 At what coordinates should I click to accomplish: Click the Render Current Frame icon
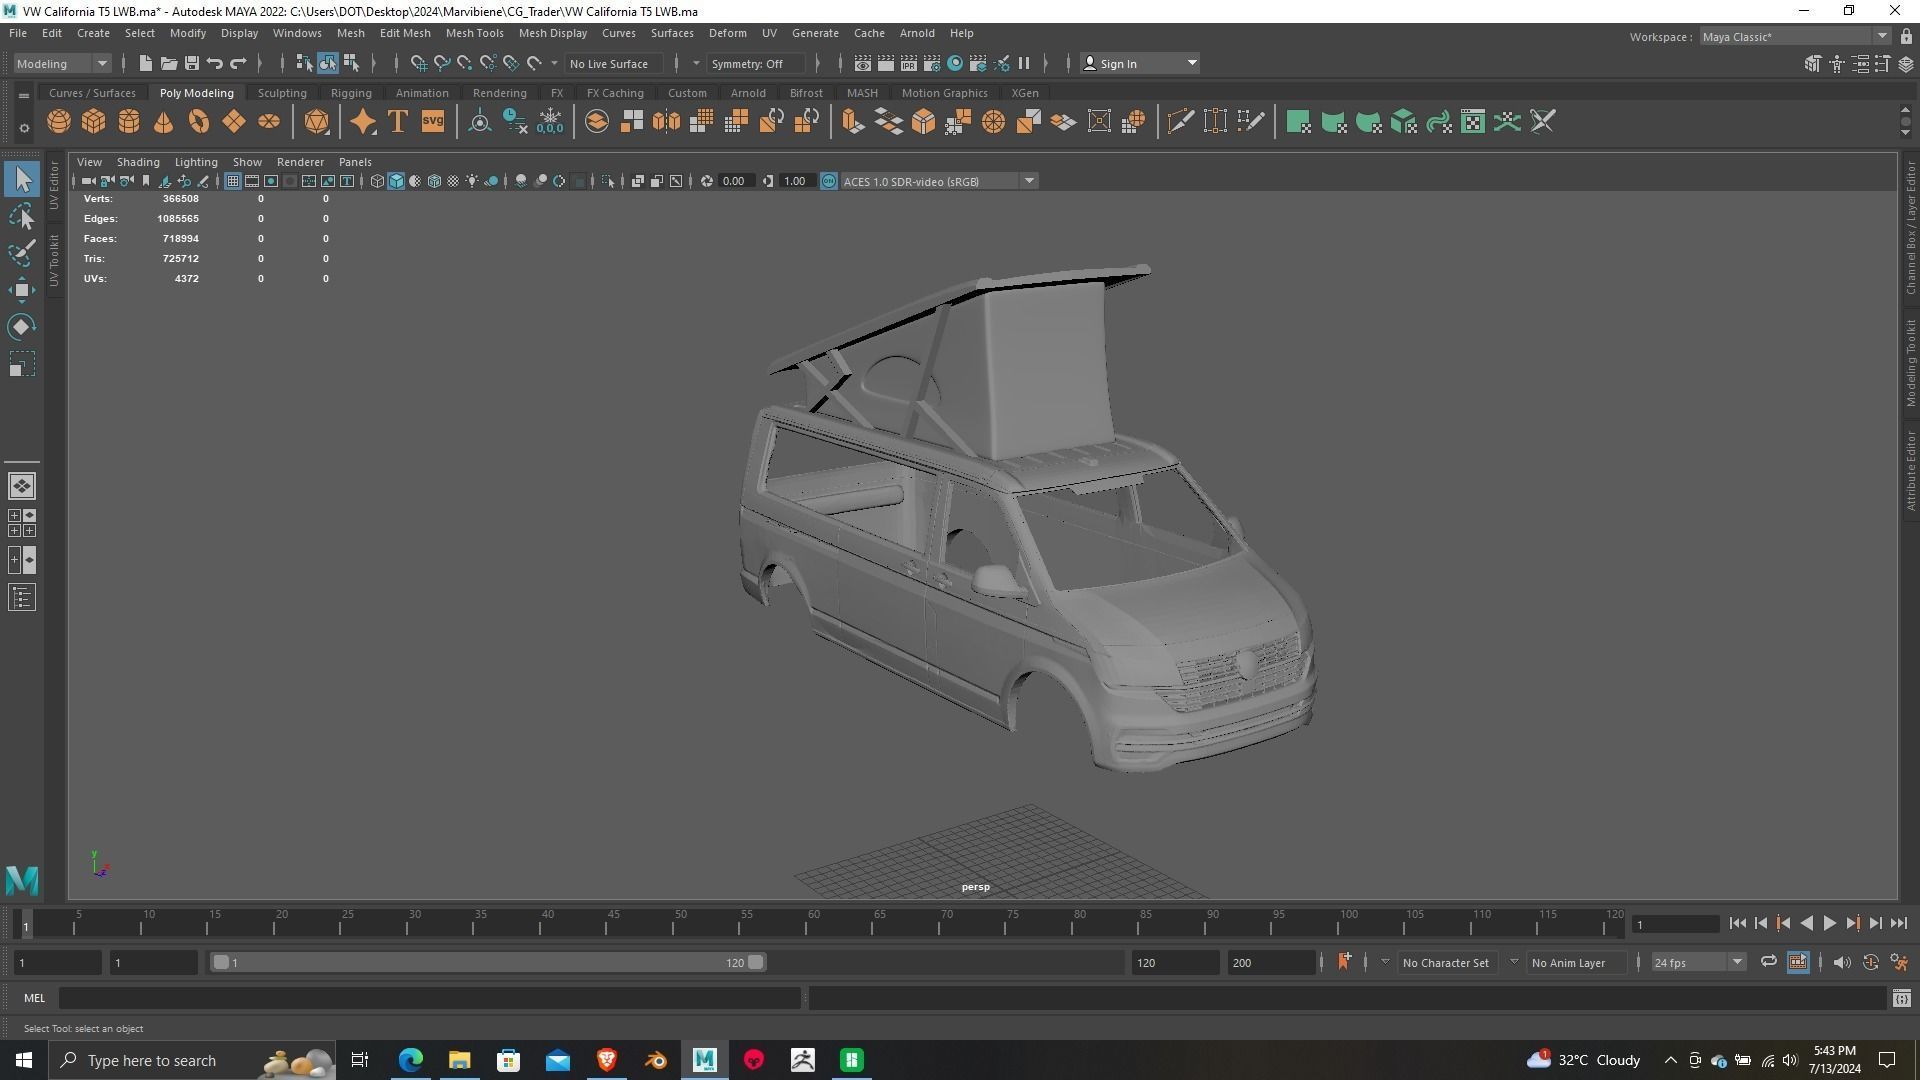coord(886,63)
